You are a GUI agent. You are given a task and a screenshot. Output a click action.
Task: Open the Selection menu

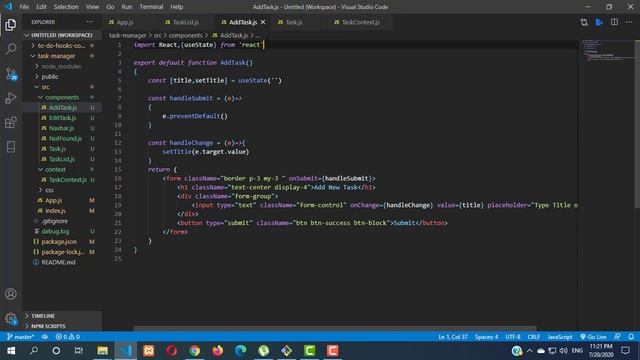coord(66,7)
